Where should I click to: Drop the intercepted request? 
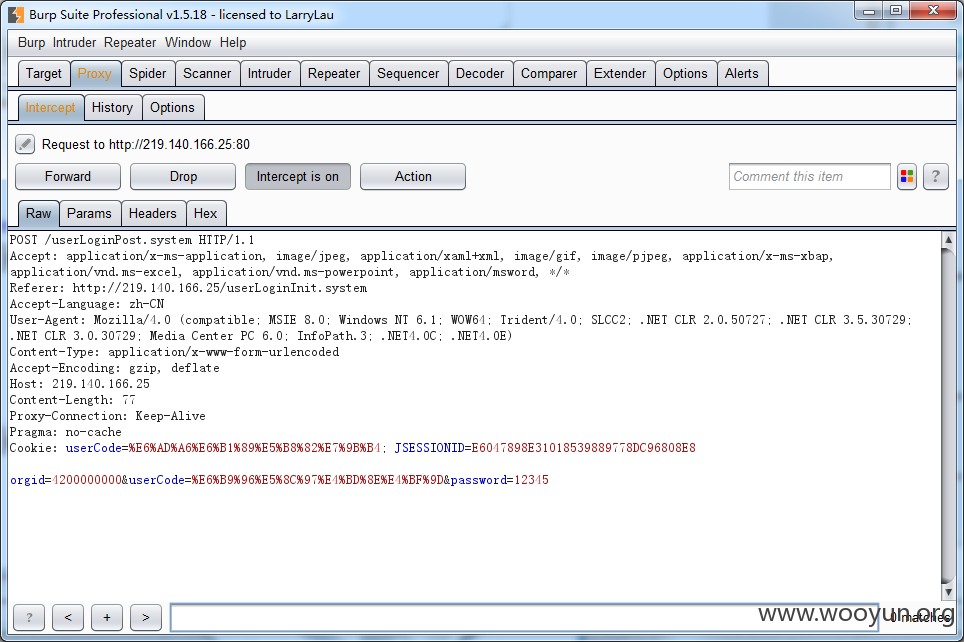click(x=183, y=176)
